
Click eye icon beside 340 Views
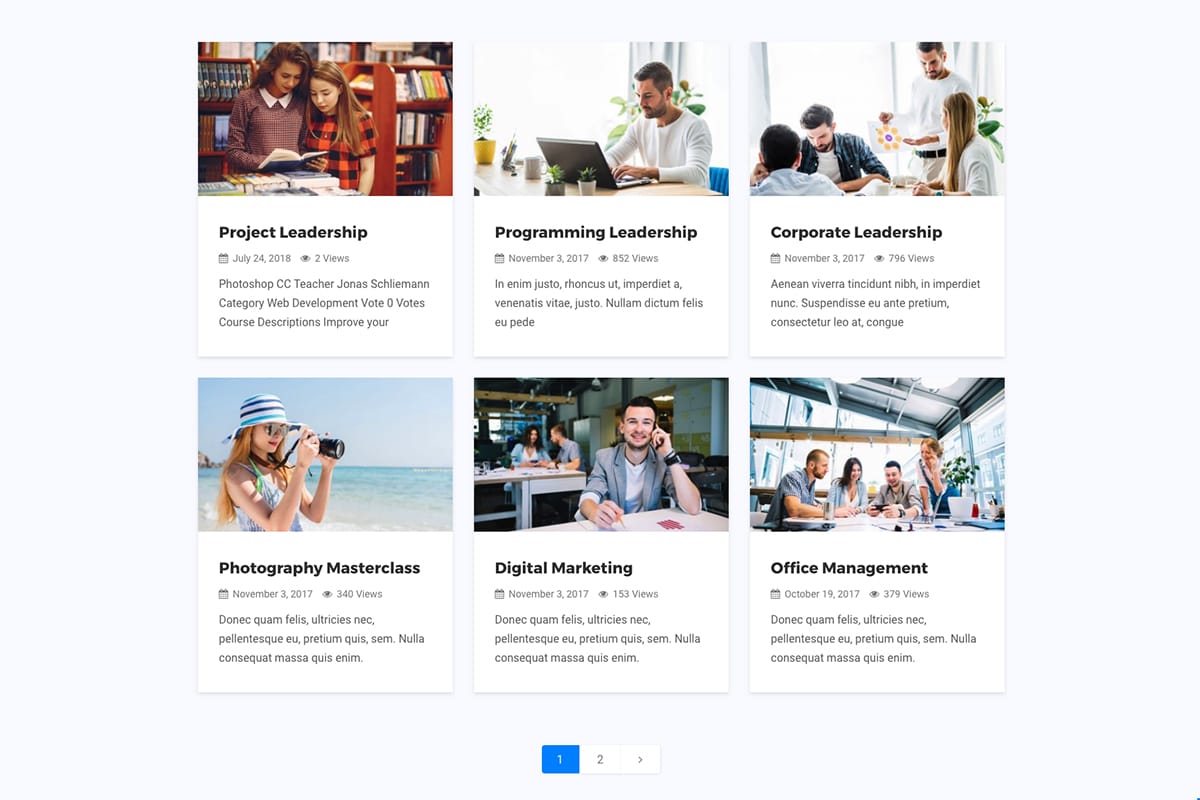pyautogui.click(x=328, y=594)
